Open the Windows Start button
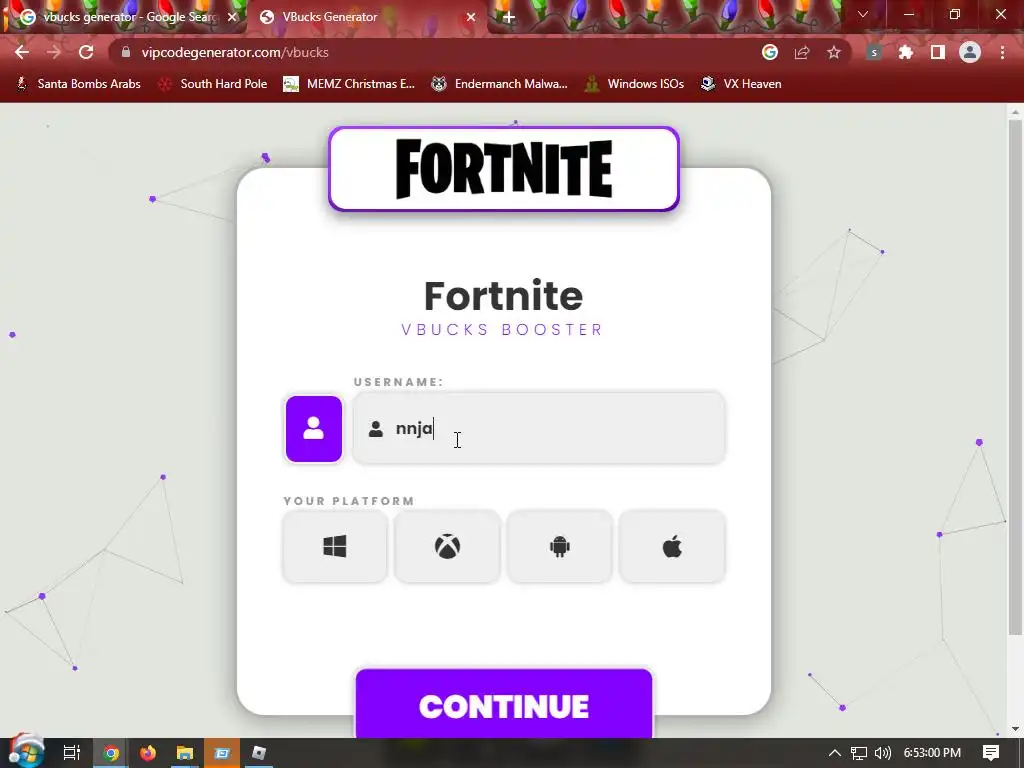1024x768 pixels. pyautogui.click(x=26, y=752)
